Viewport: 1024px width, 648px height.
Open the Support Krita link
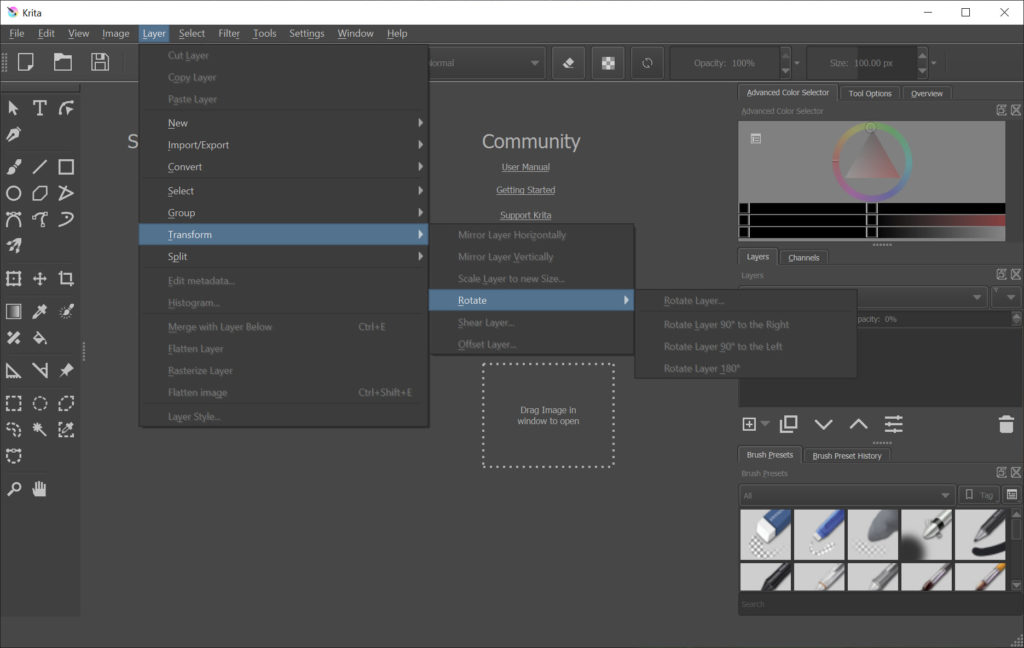tap(526, 215)
